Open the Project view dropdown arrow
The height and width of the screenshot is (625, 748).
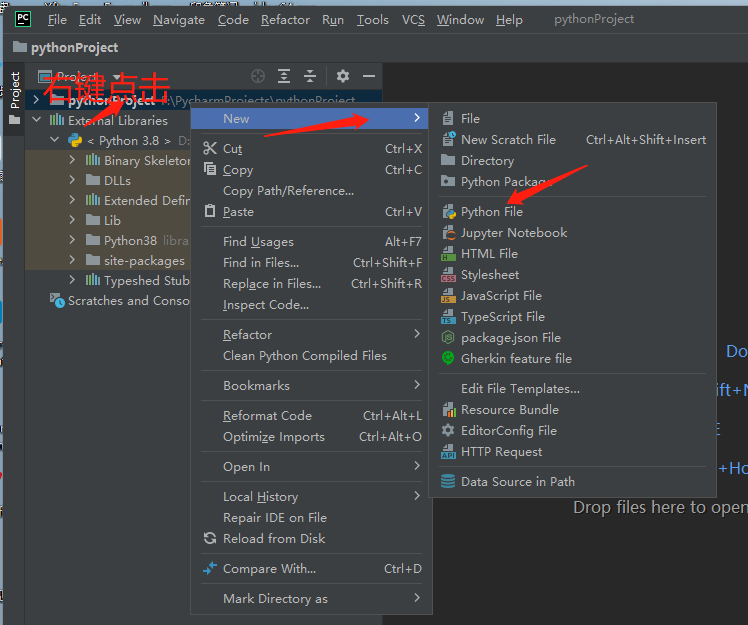[x=117, y=77]
